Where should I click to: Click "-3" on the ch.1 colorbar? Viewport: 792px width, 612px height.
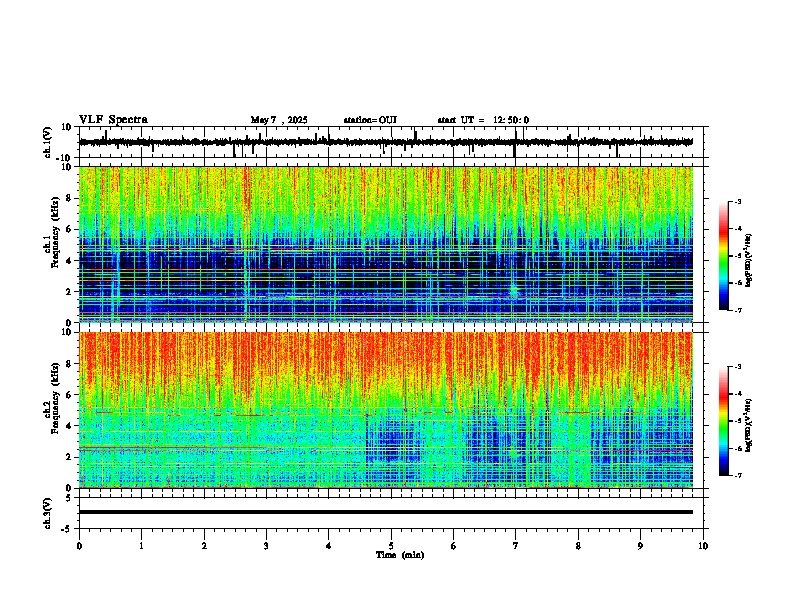coord(737,201)
